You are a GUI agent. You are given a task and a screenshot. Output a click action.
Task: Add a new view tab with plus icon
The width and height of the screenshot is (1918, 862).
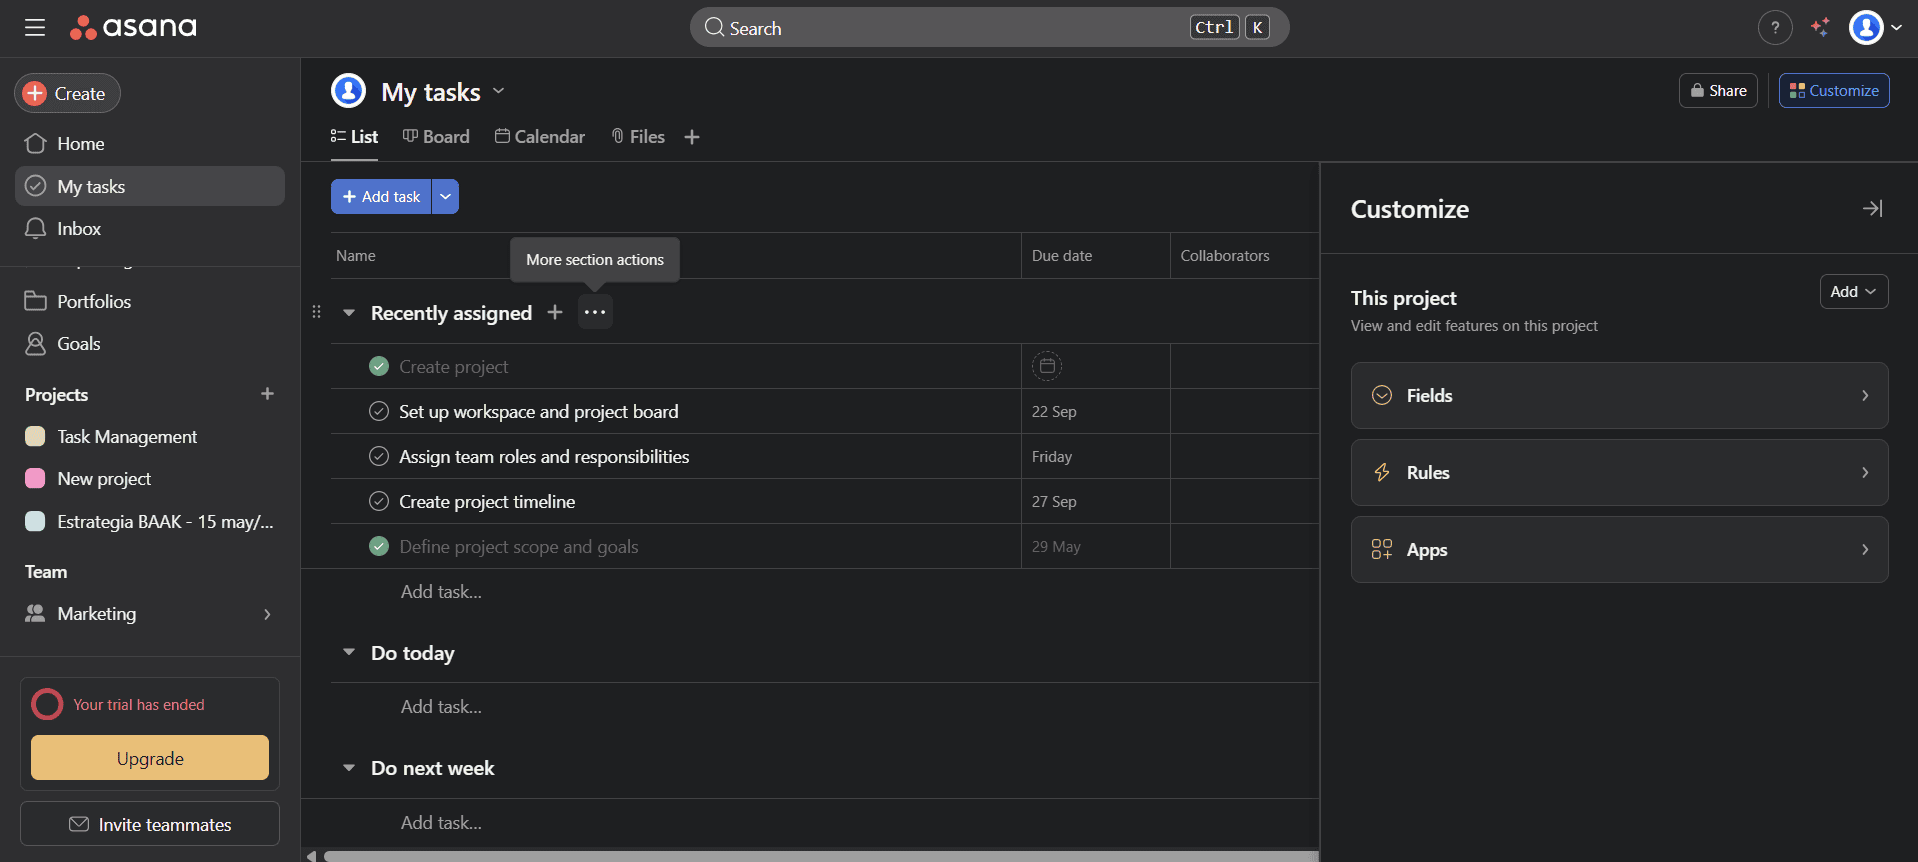[692, 137]
